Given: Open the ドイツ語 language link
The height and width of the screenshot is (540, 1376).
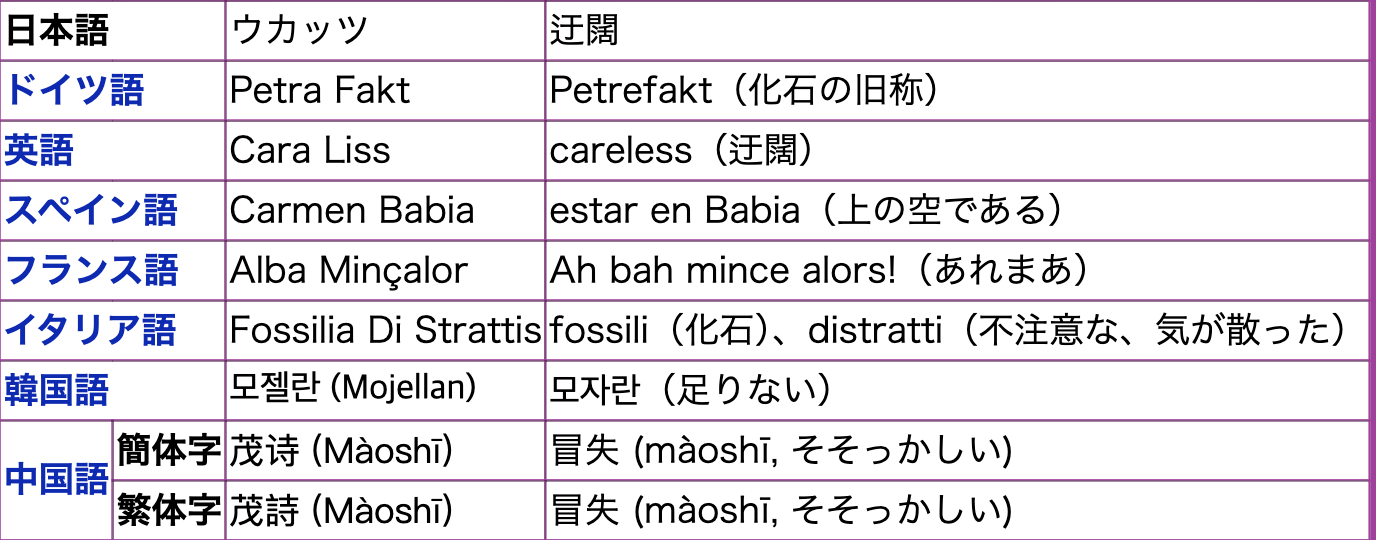Looking at the screenshot, I should (x=75, y=91).
